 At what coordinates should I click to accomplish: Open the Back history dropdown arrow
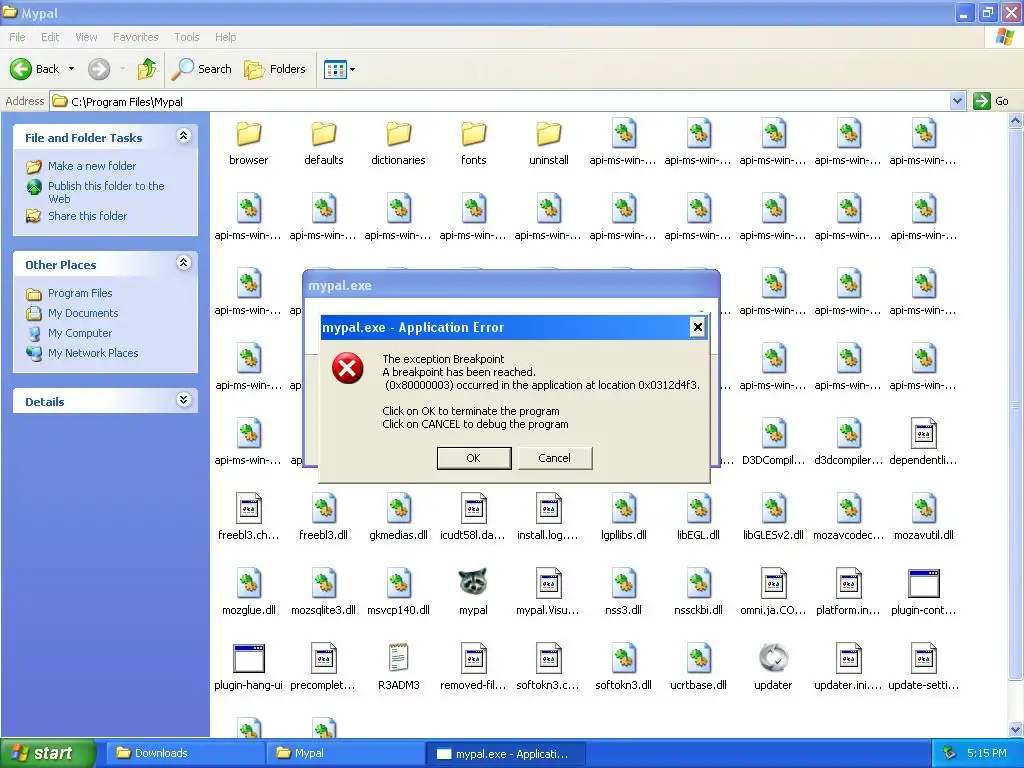coord(71,69)
